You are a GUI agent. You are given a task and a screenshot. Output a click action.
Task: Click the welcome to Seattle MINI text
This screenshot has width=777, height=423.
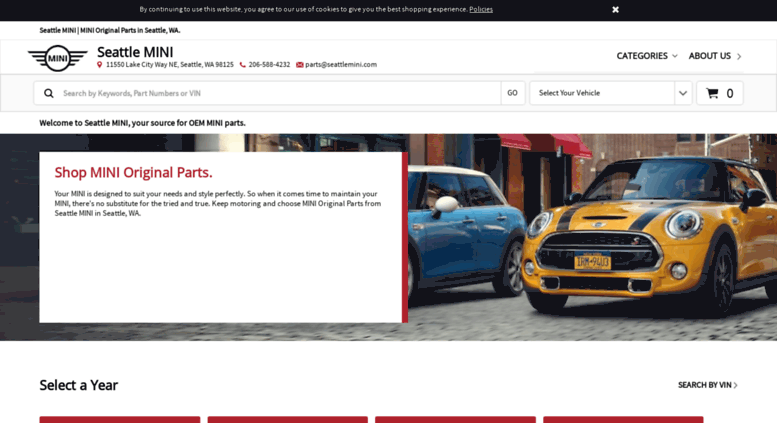[142, 123]
